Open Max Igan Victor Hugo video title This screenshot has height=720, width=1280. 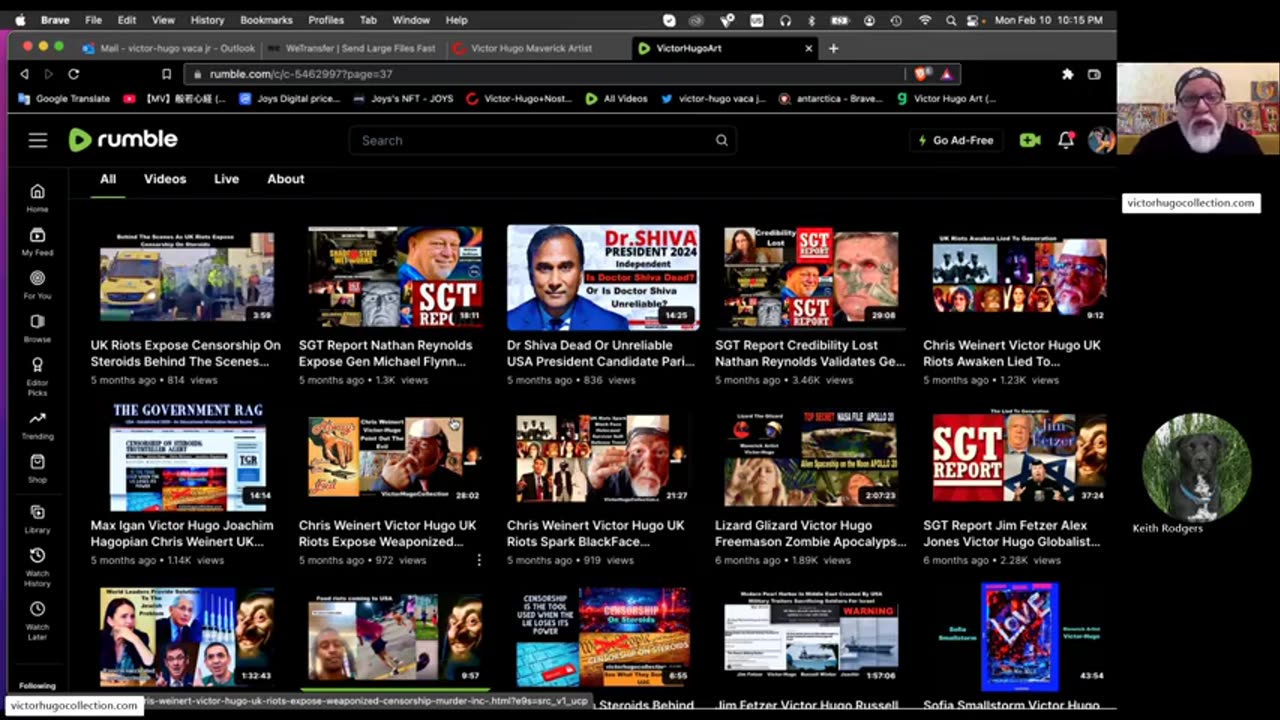182,533
